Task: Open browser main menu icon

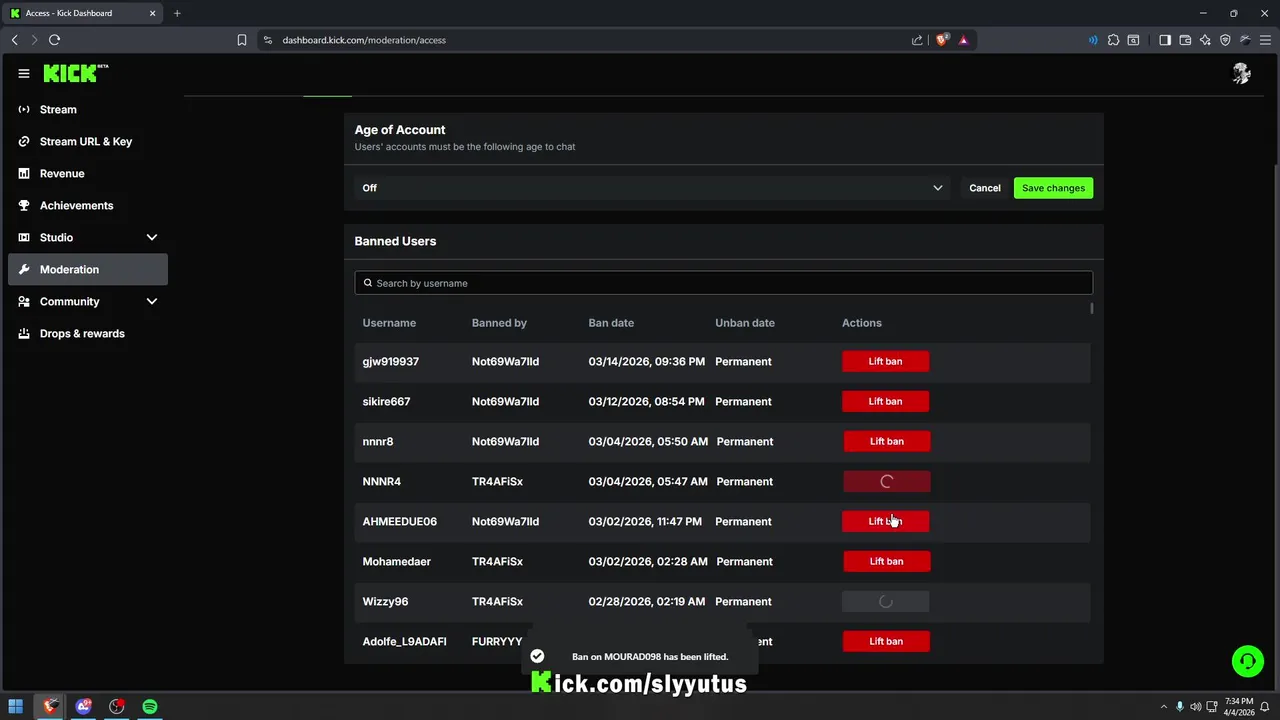Action: (1265, 40)
